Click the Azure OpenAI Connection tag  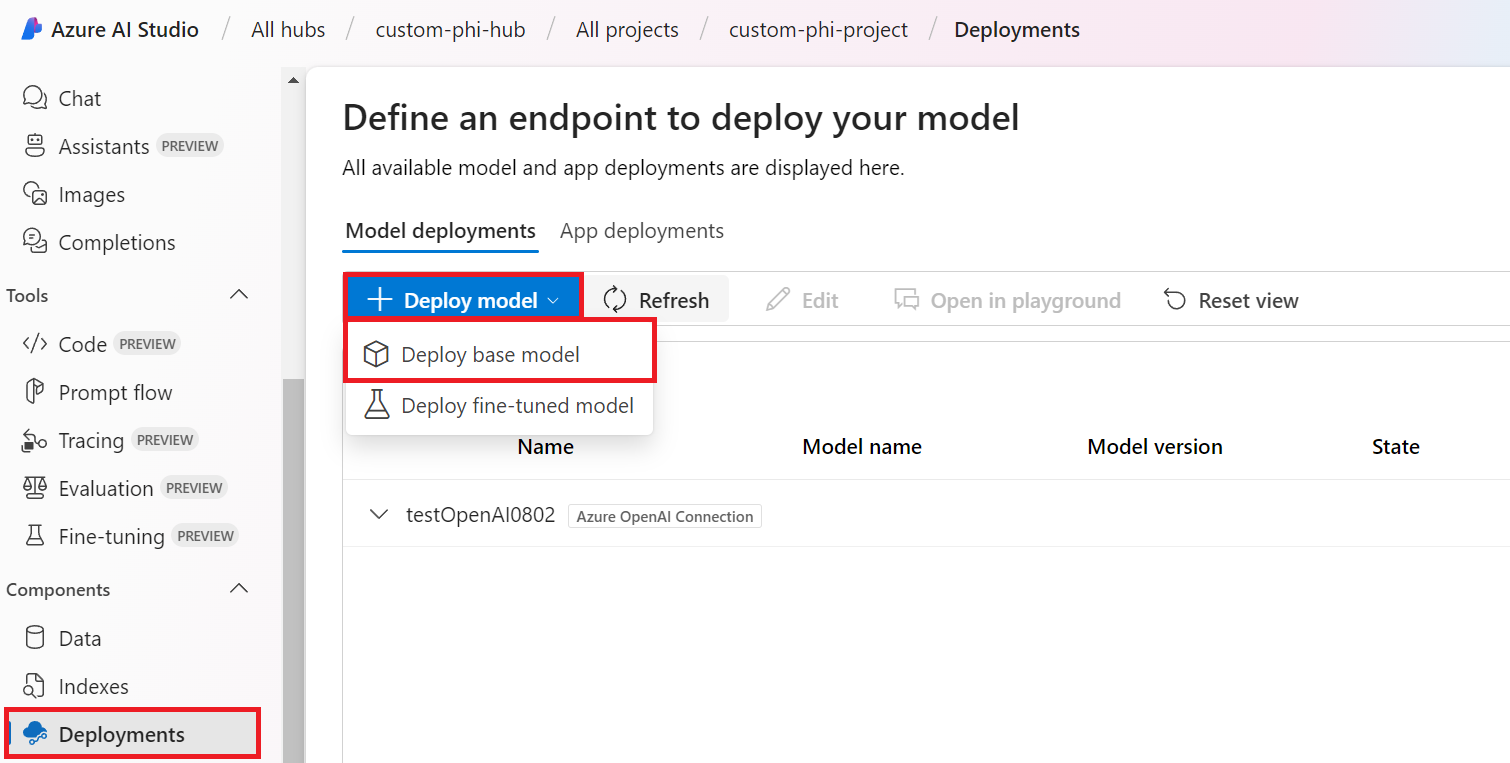point(665,516)
